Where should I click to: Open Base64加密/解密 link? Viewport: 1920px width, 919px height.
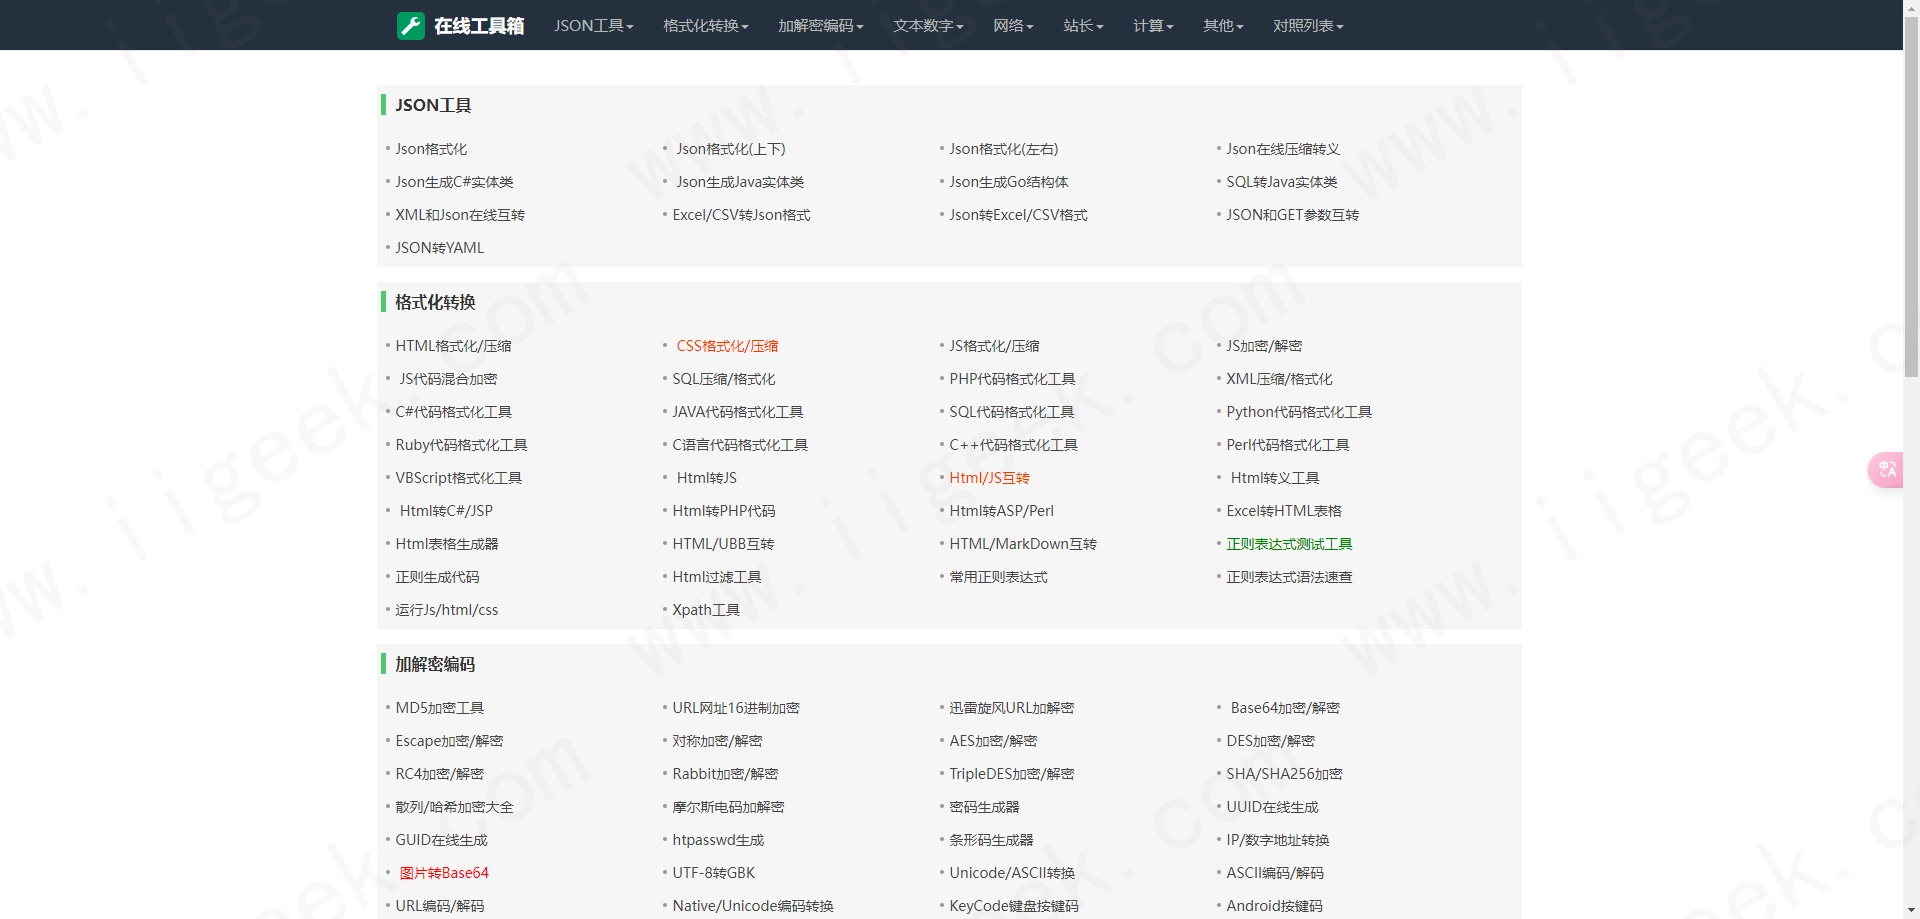1285,708
